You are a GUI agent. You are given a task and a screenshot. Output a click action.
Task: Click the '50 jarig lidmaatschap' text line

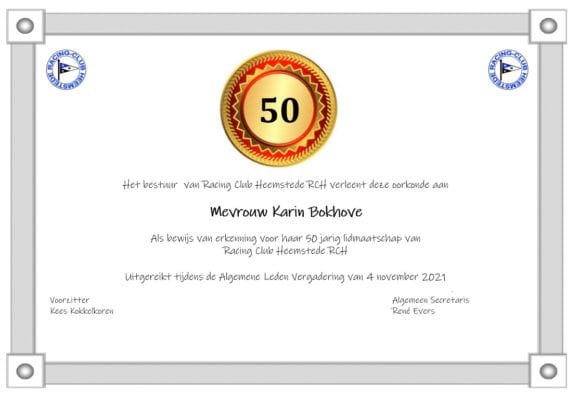click(x=285, y=239)
